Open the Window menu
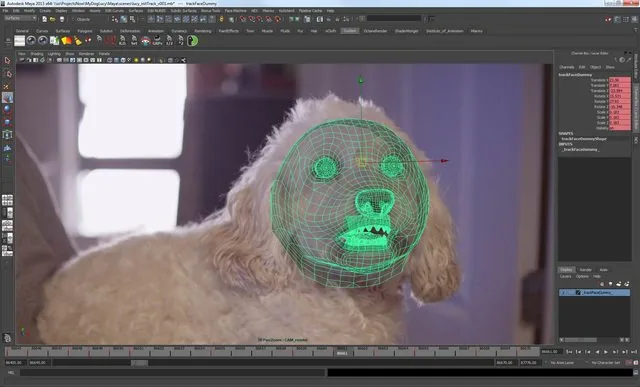Image resolution: width=640 pixels, height=387 pixels. tap(78, 11)
